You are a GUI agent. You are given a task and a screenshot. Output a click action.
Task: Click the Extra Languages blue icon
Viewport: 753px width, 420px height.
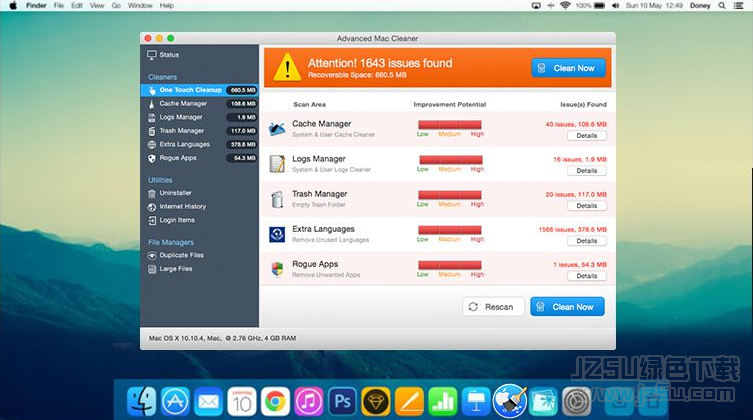click(x=277, y=234)
